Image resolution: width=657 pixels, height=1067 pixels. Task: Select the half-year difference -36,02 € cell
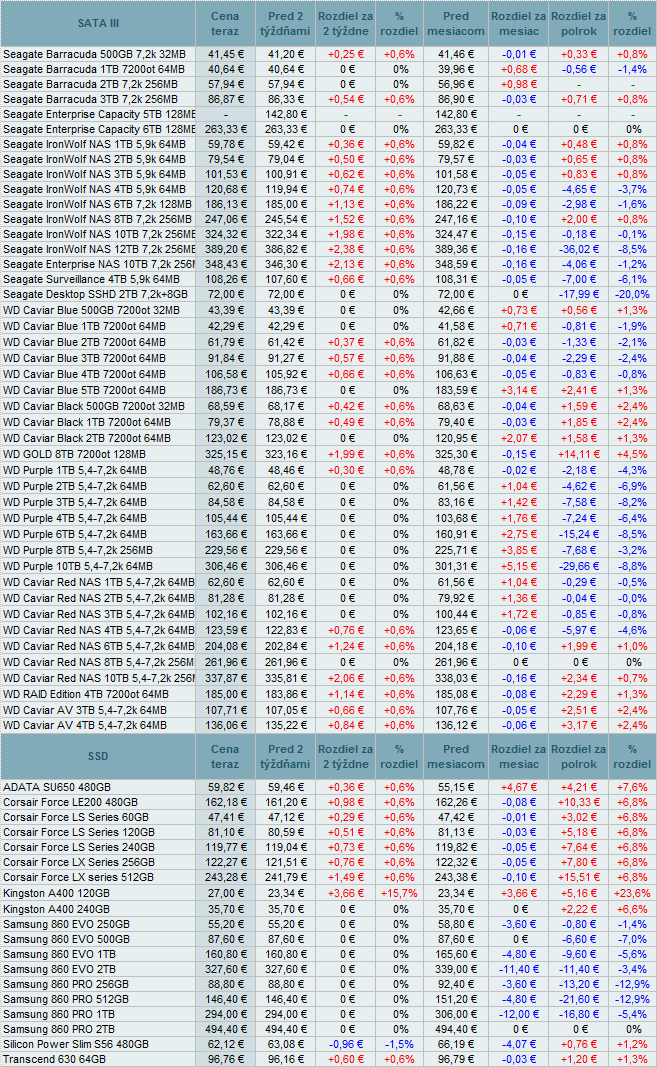pos(579,249)
